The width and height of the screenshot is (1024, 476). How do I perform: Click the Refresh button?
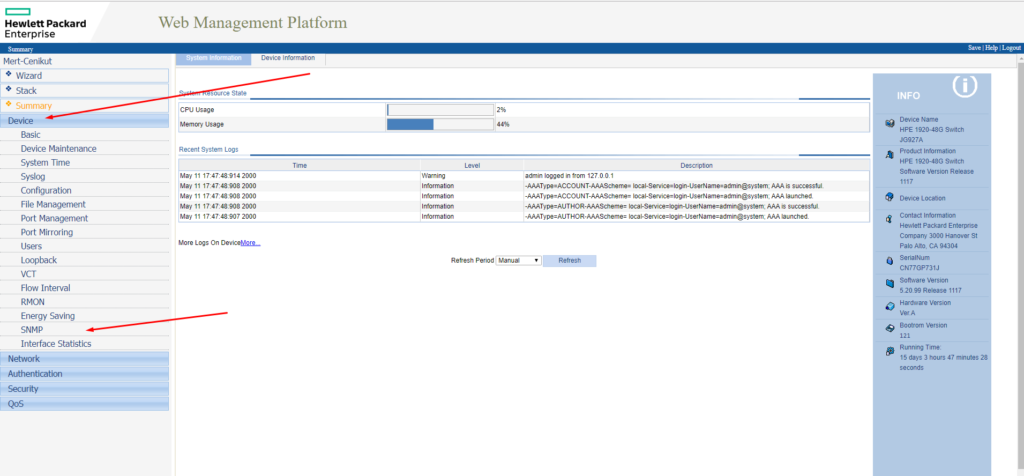click(x=569, y=261)
